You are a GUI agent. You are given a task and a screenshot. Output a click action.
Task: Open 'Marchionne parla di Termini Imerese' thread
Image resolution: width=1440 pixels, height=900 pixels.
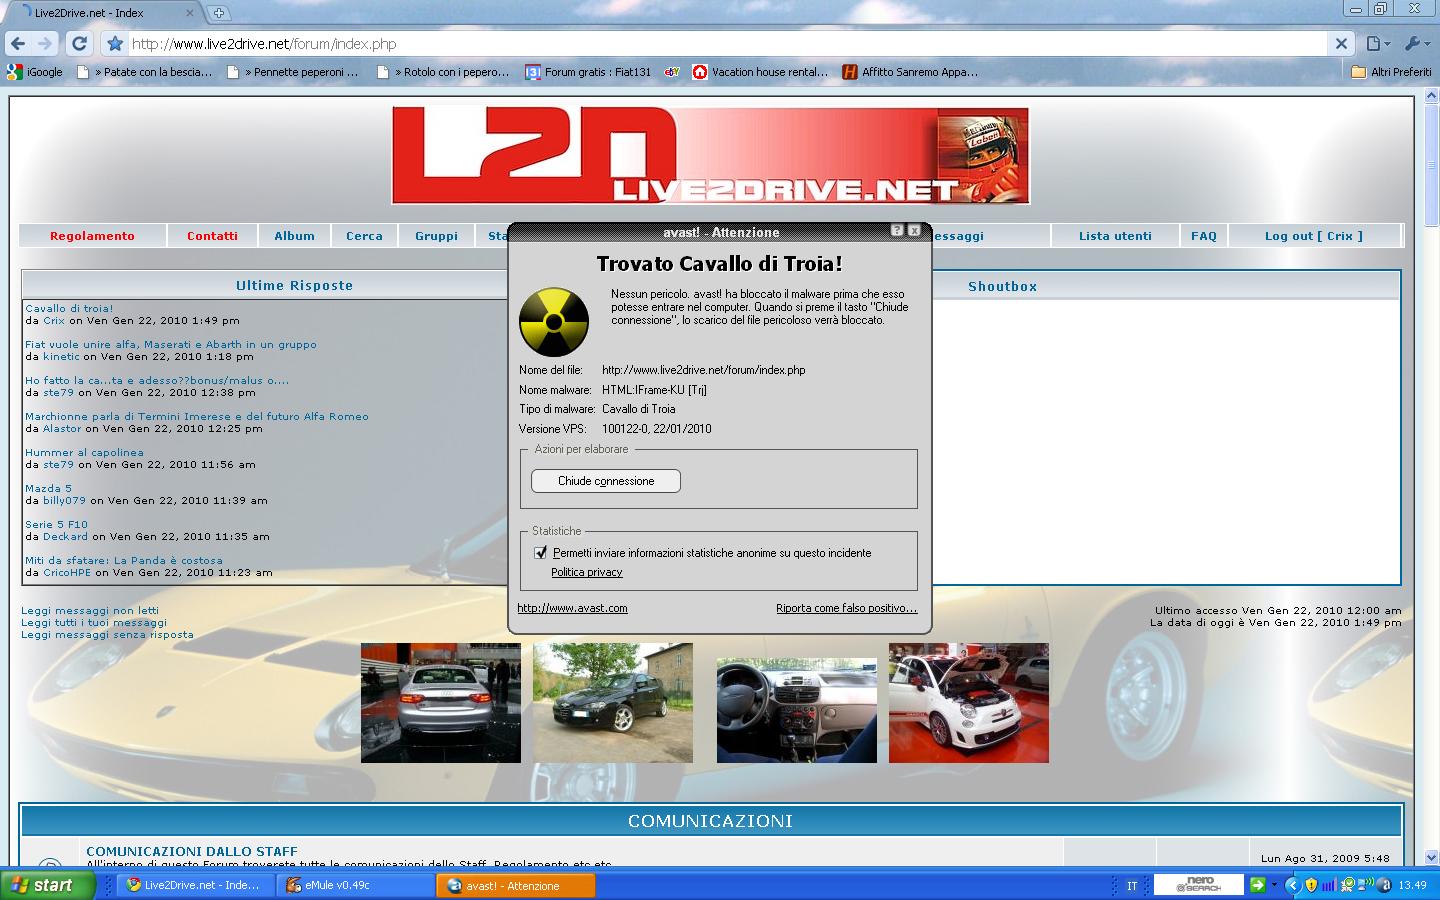click(197, 416)
